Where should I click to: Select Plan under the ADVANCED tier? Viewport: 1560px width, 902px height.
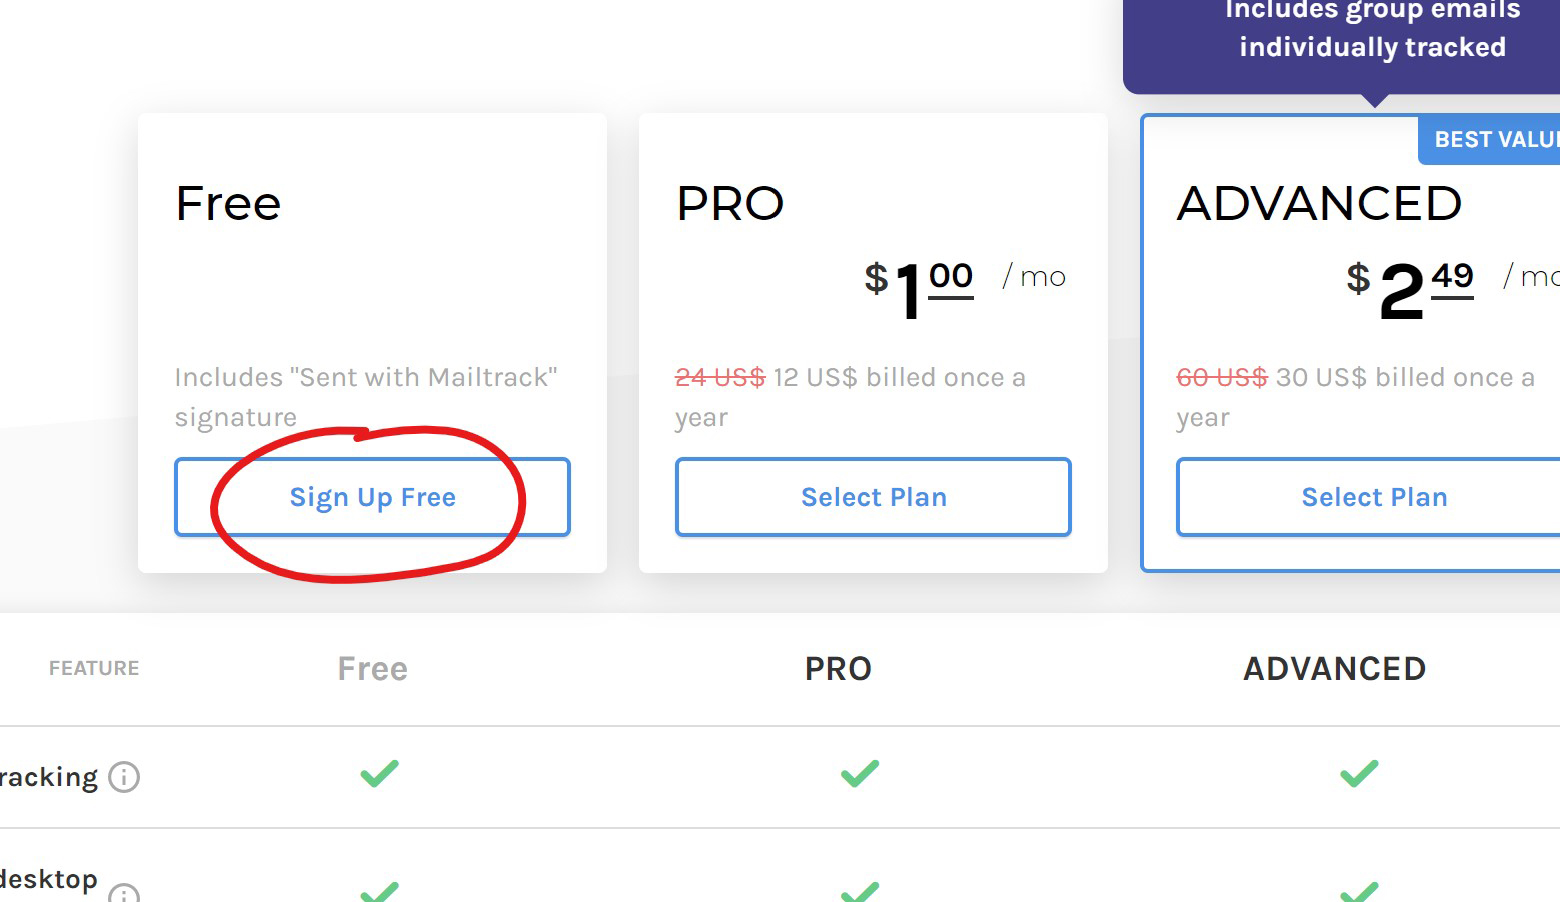(x=1373, y=497)
